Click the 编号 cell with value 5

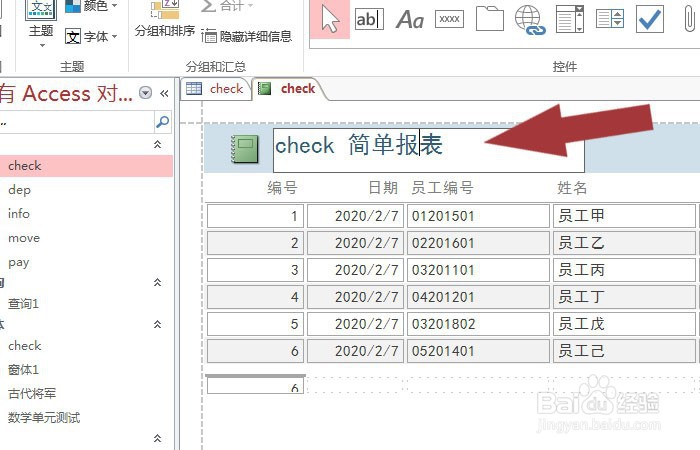point(255,324)
